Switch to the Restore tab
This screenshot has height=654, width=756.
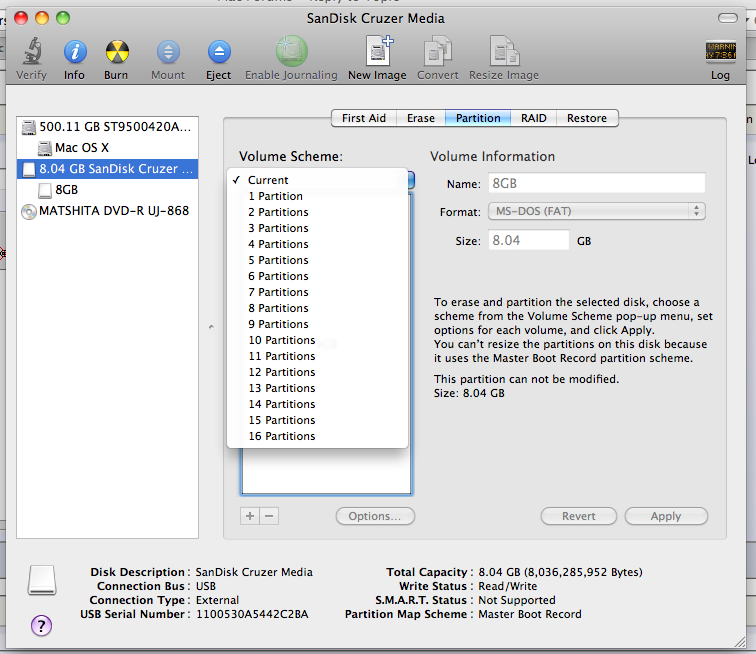(x=587, y=118)
